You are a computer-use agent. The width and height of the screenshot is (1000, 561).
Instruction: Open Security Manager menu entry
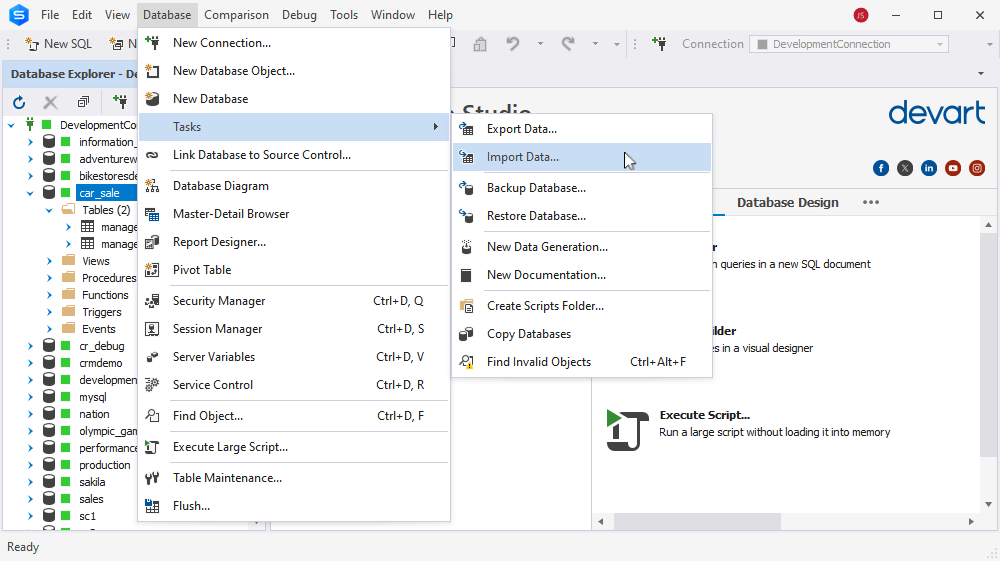pos(294,301)
